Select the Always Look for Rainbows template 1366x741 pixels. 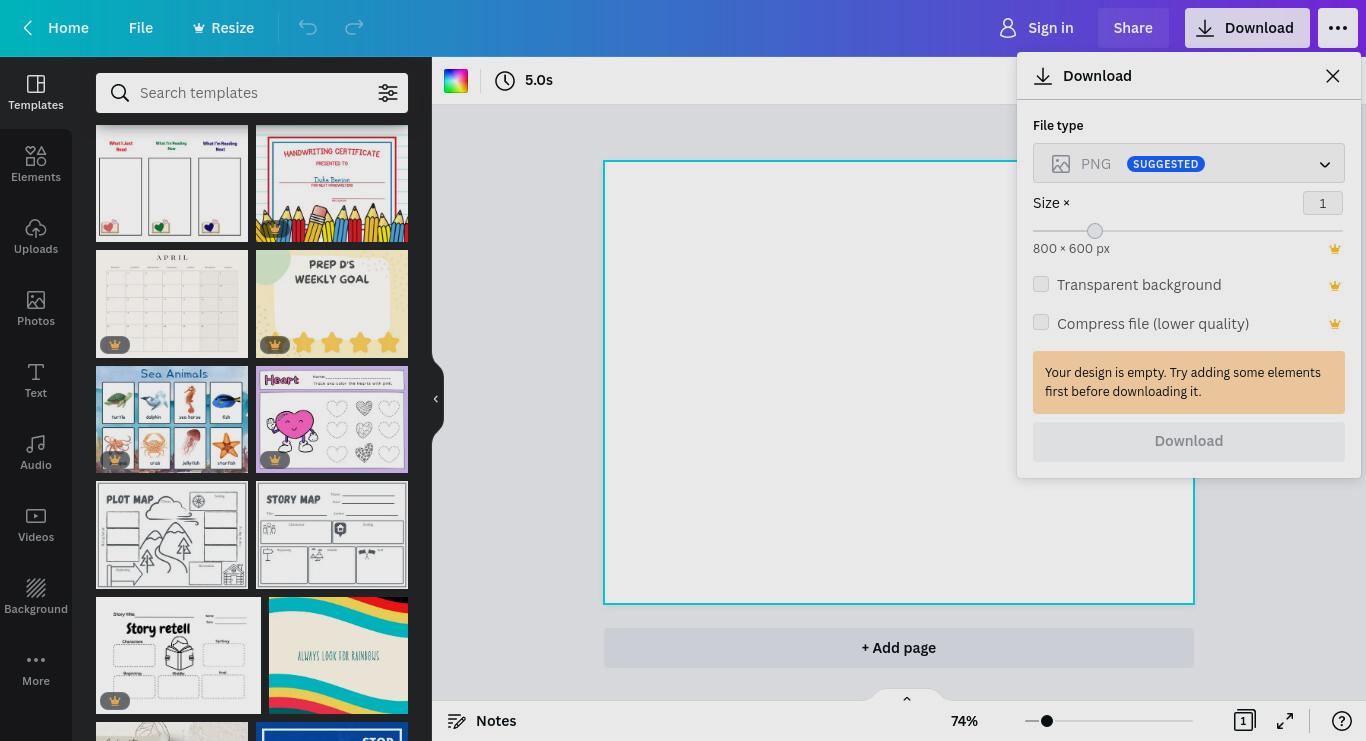coord(338,656)
